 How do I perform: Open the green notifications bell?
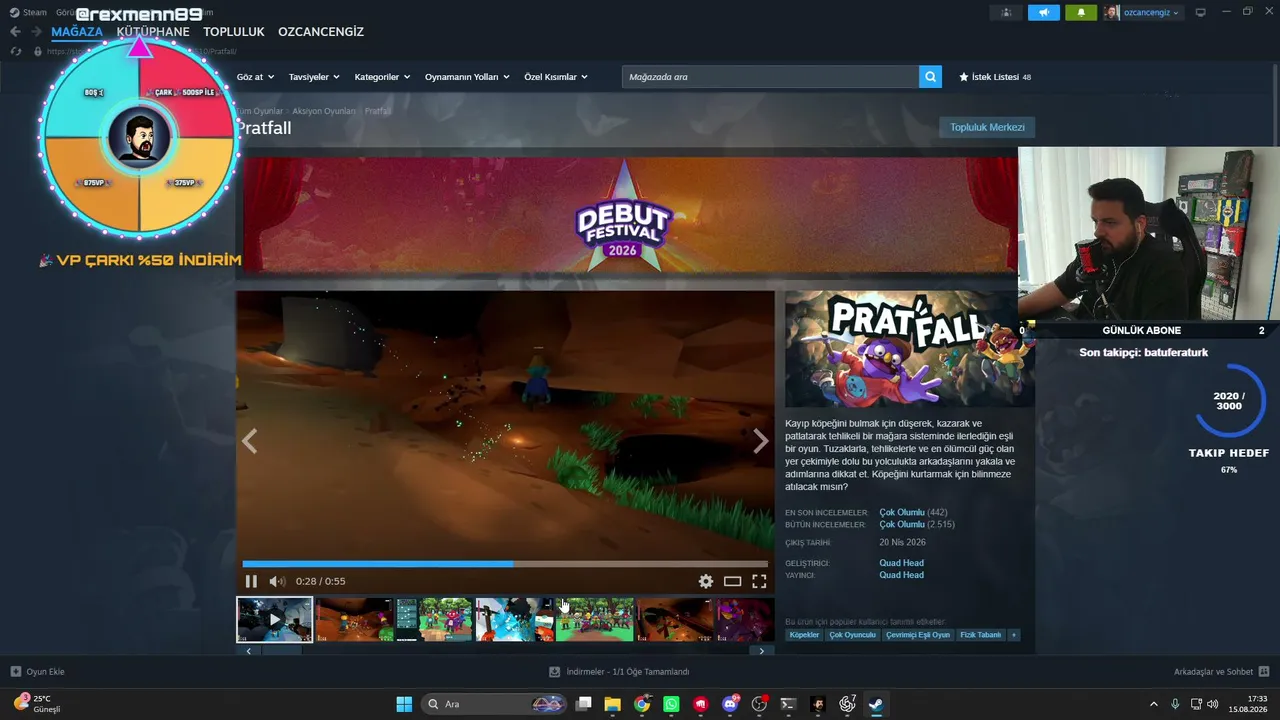pos(1081,13)
